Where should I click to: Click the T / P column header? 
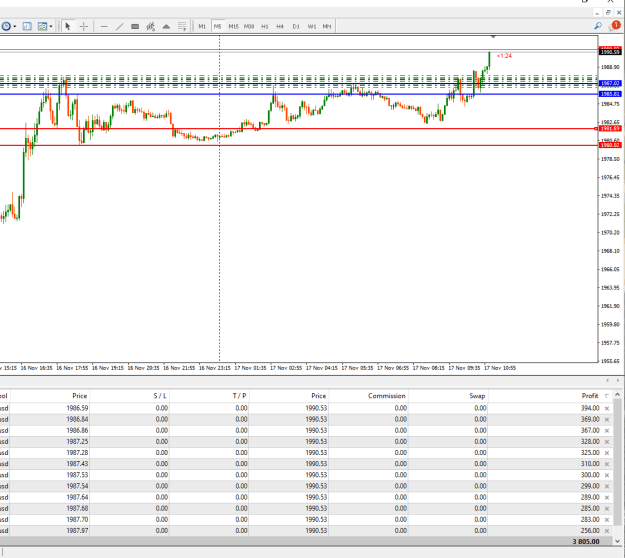click(x=240, y=396)
